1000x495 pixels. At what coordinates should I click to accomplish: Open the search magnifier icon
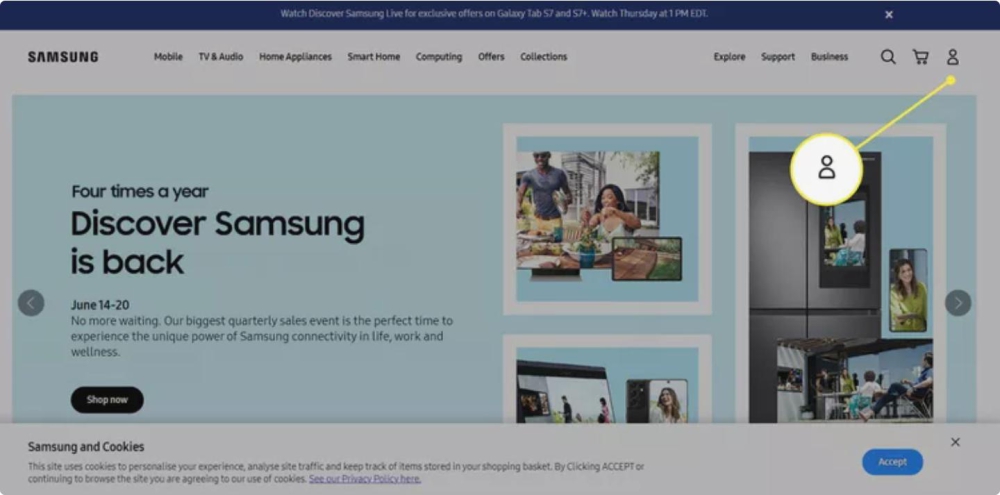[888, 57]
